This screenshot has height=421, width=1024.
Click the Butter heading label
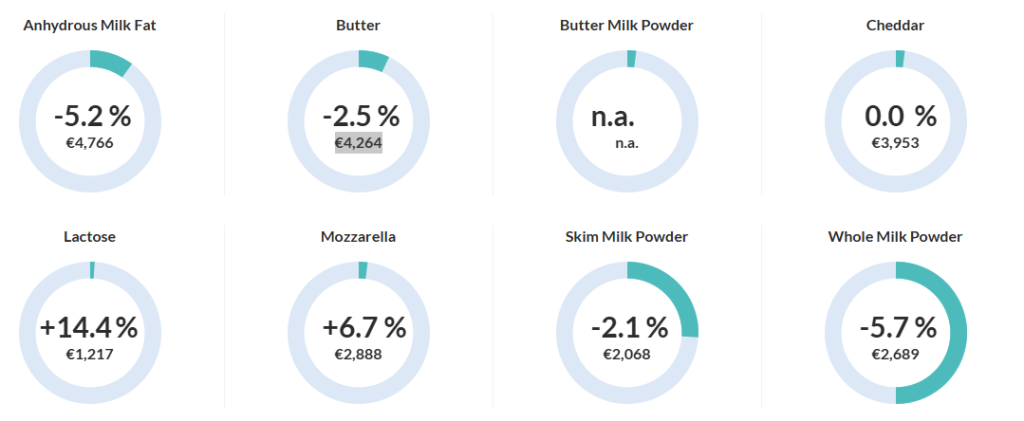358,25
